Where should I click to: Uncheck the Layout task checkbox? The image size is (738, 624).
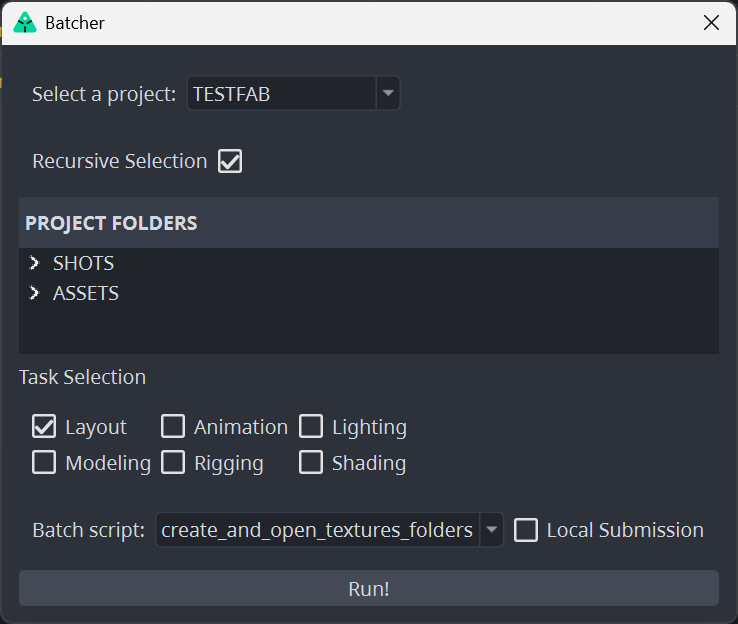[x=44, y=427]
